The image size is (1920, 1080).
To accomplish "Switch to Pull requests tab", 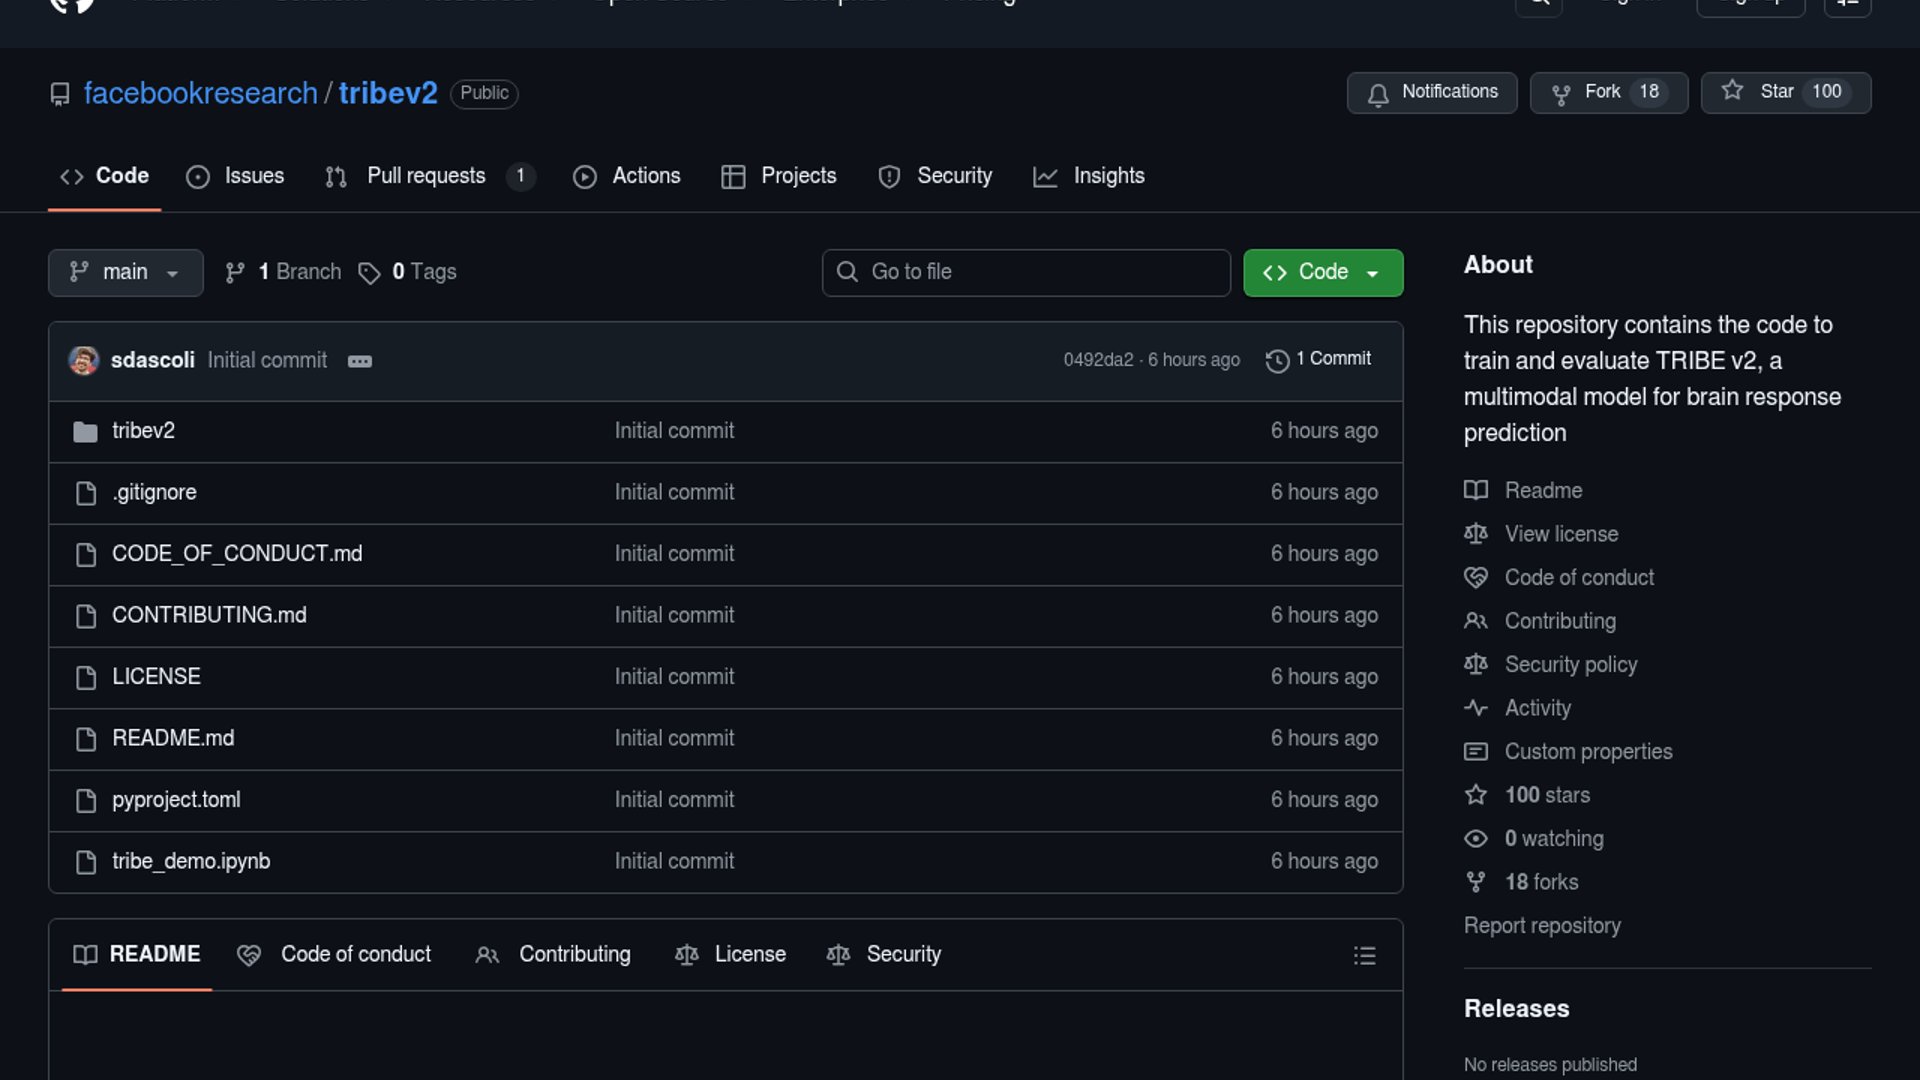I will [428, 176].
